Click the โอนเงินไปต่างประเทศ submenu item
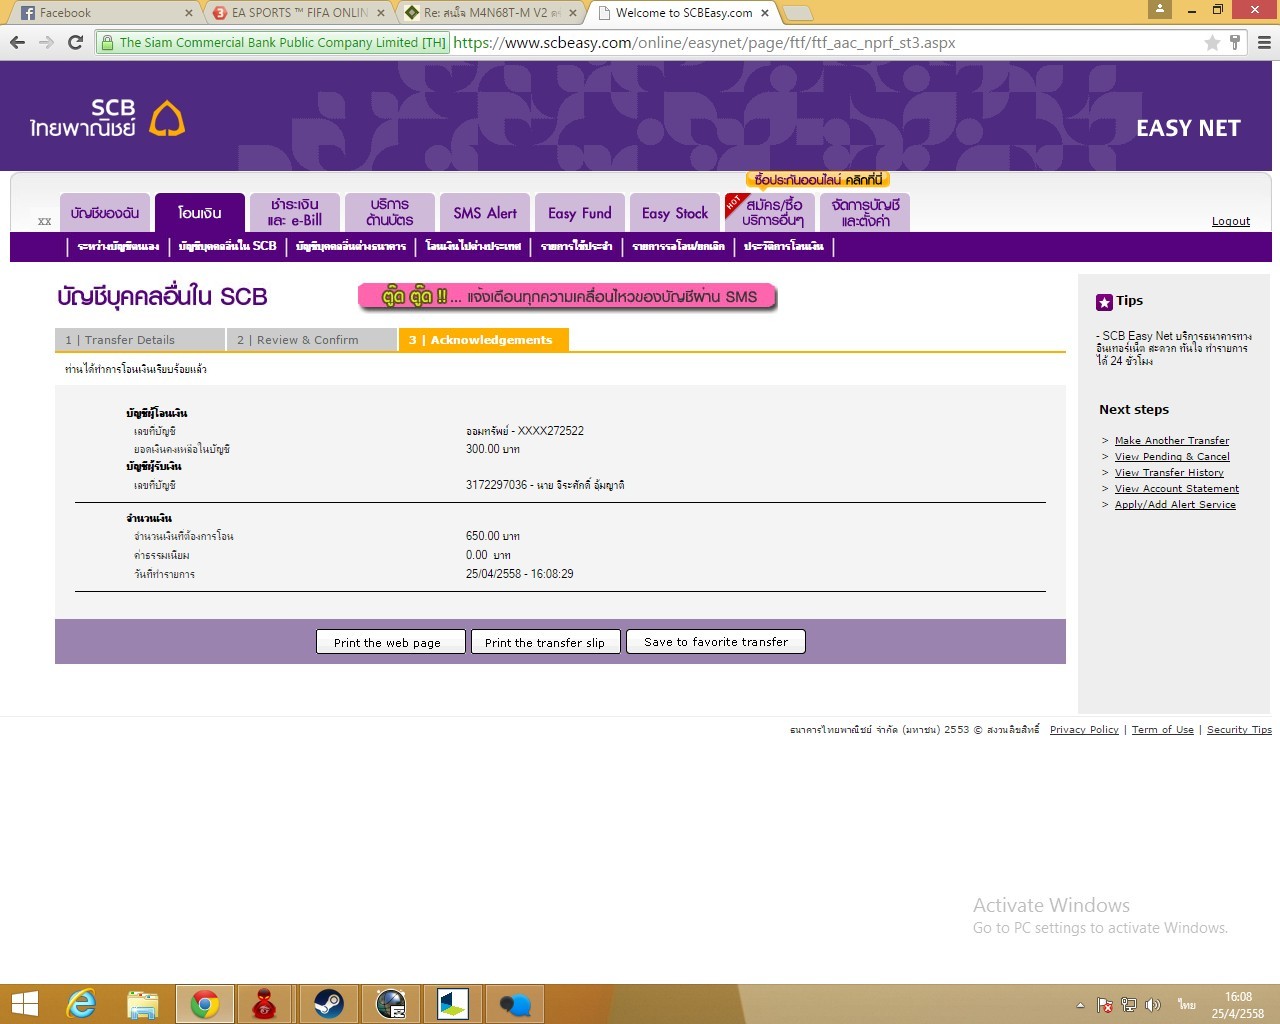Viewport: 1280px width, 1024px height. click(x=473, y=246)
